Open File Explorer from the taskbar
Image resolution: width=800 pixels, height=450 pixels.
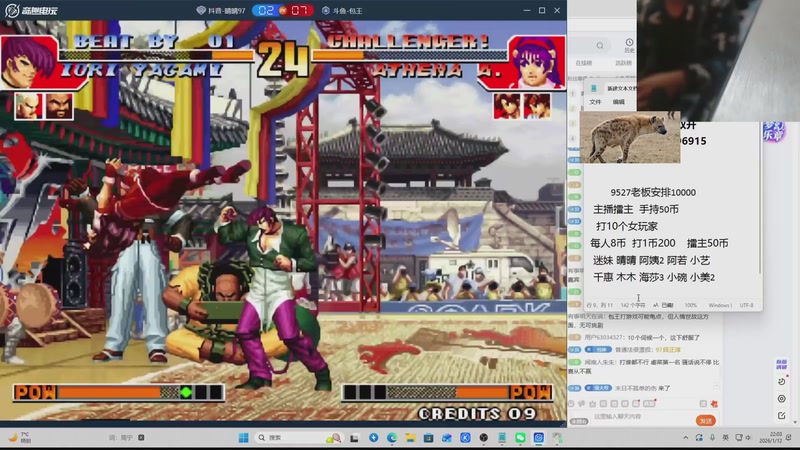(x=410, y=437)
